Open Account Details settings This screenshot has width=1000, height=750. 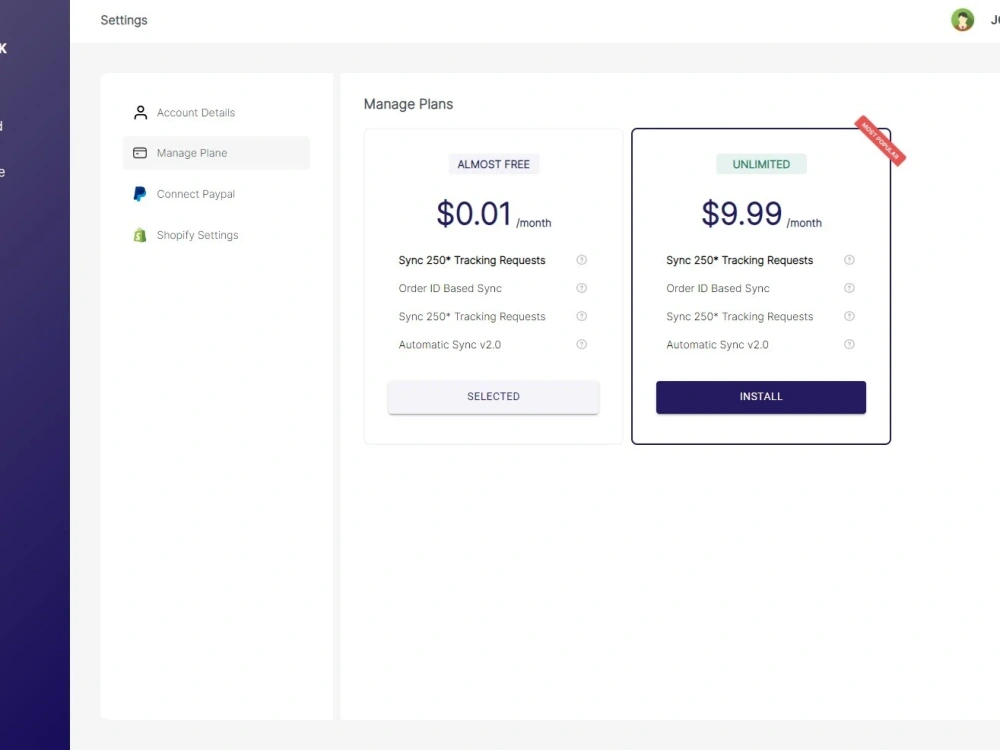[216, 112]
